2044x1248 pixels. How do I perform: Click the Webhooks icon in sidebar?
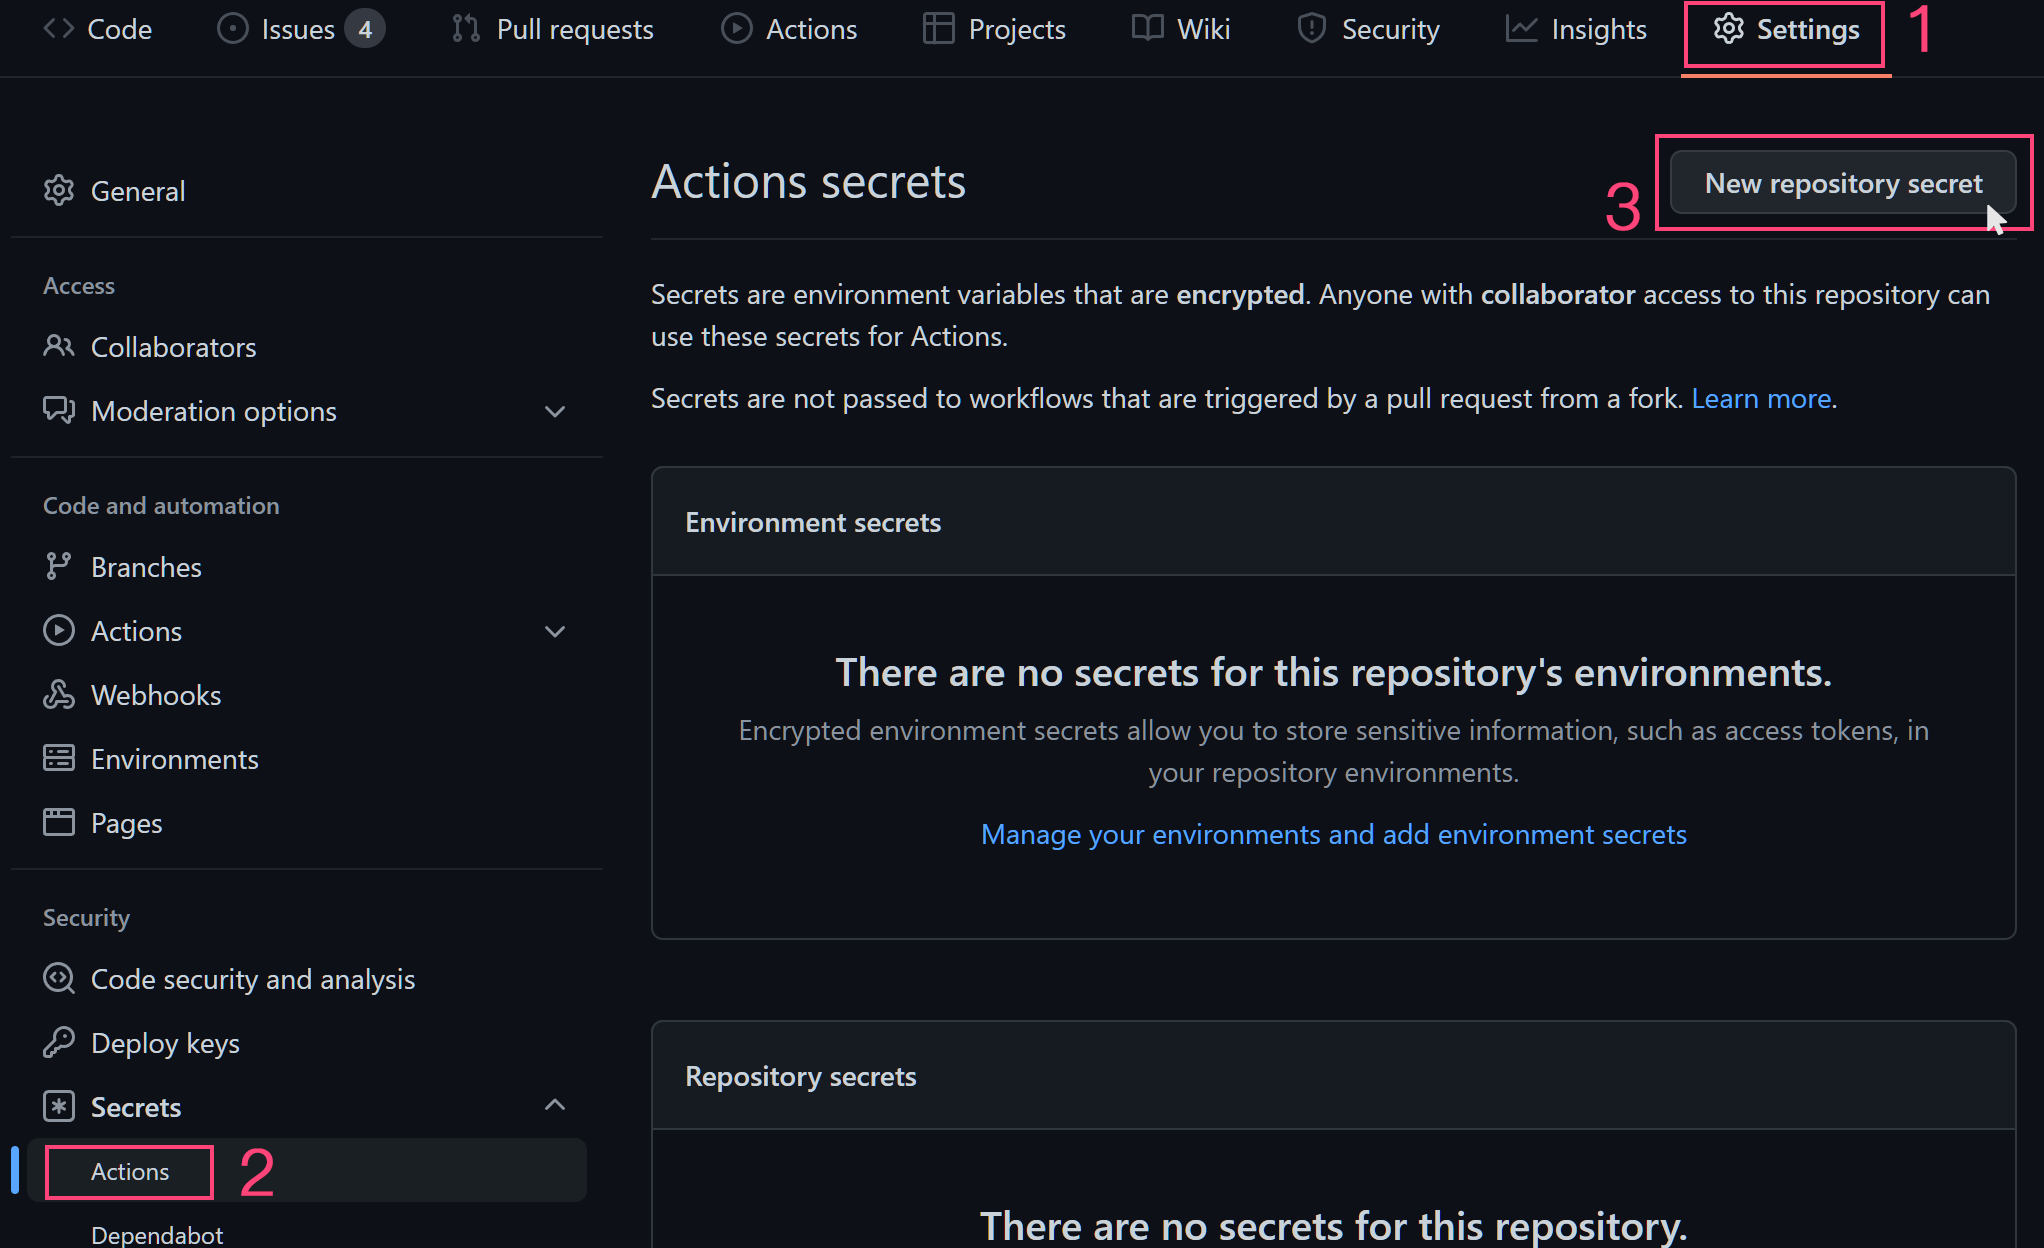point(59,694)
